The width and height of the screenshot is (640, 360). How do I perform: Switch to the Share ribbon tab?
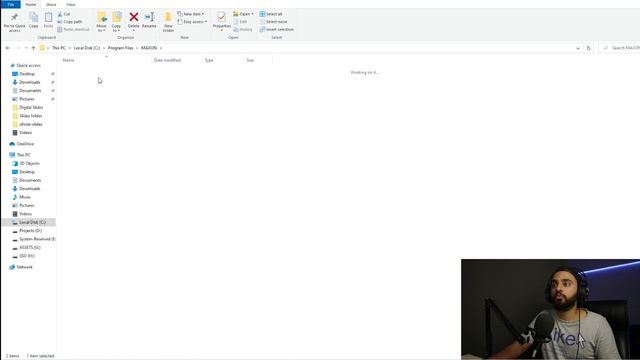(51, 4)
